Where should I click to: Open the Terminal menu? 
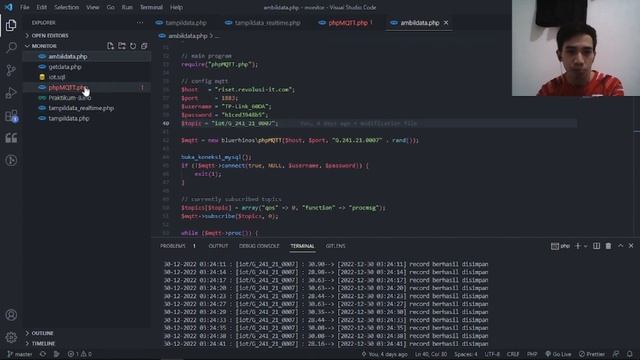coord(151,7)
